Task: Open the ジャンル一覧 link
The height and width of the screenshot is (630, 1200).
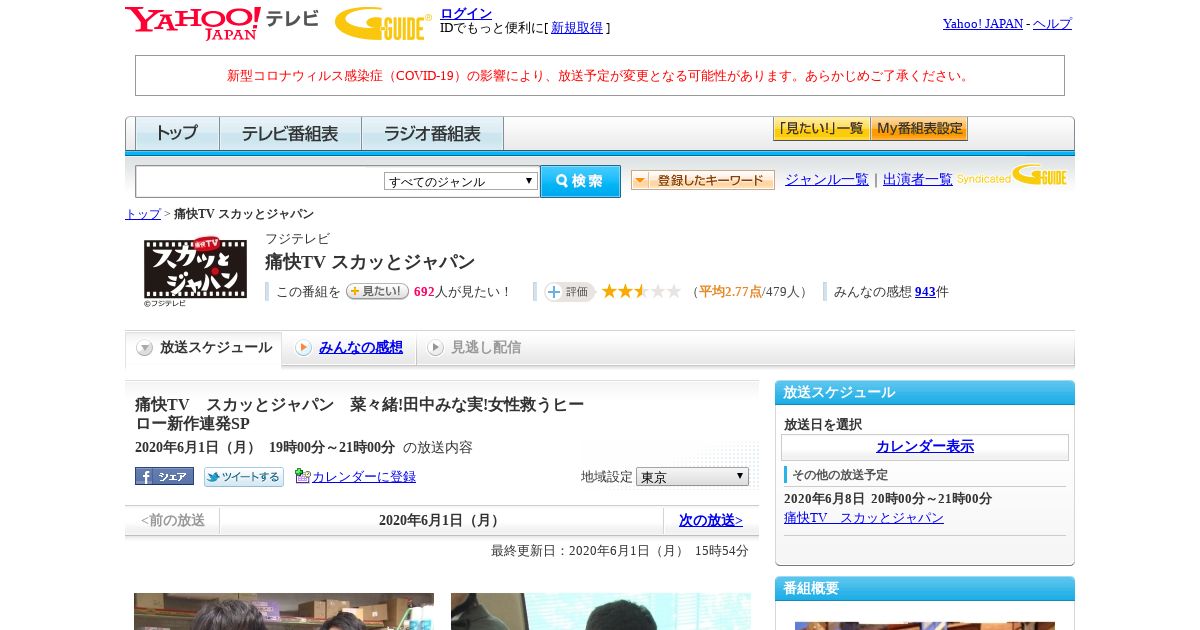Action: point(827,179)
